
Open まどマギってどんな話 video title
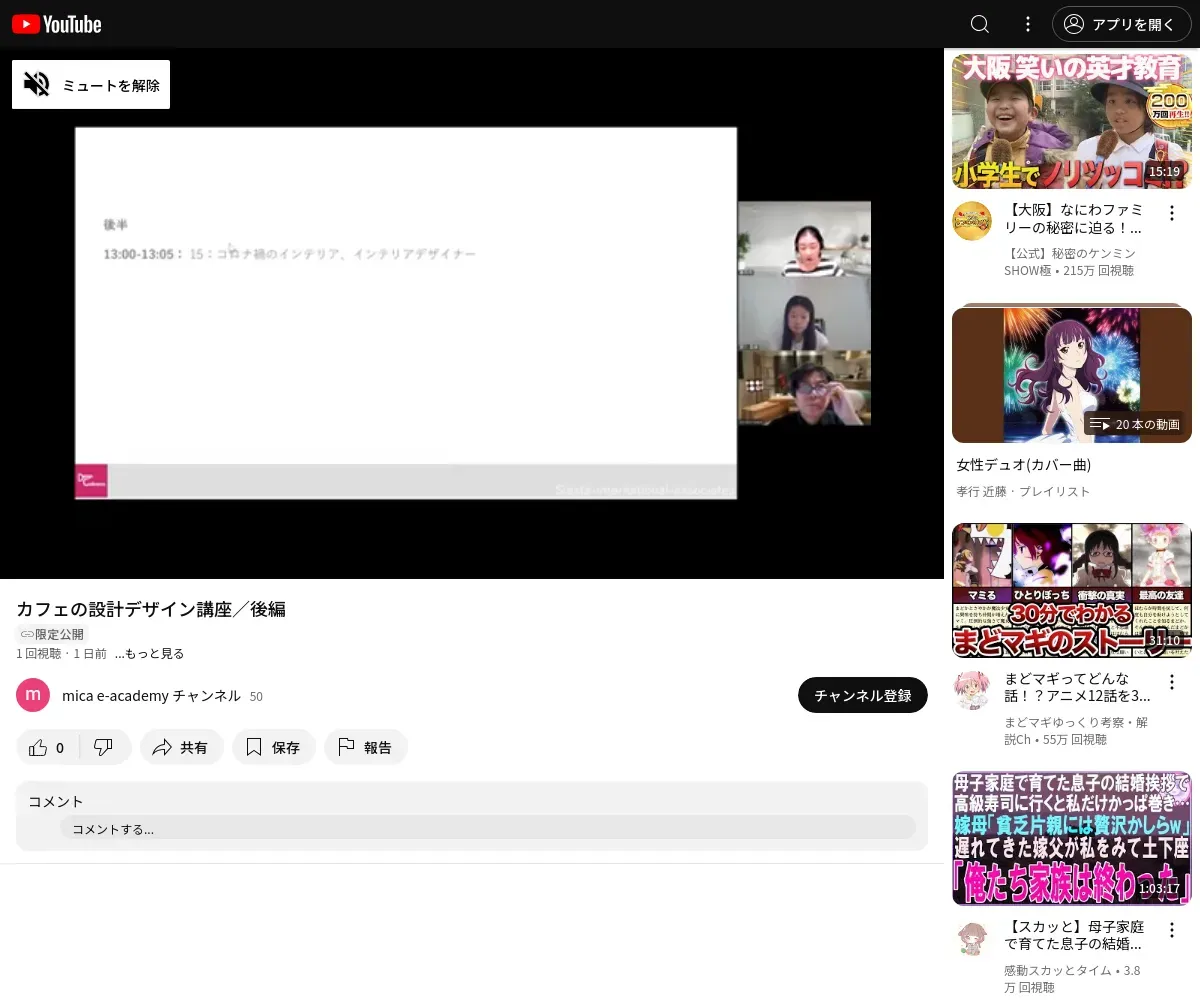click(x=1077, y=688)
